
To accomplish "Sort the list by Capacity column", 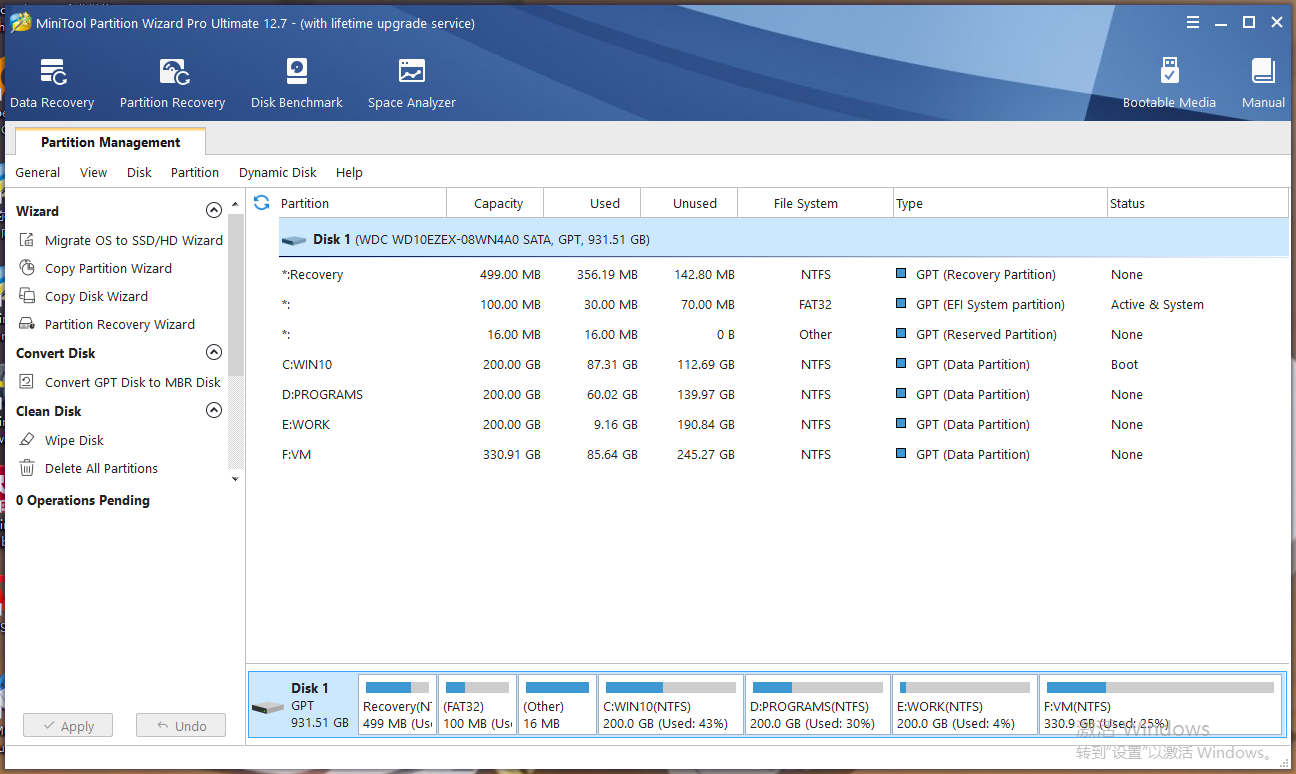I will 497,203.
